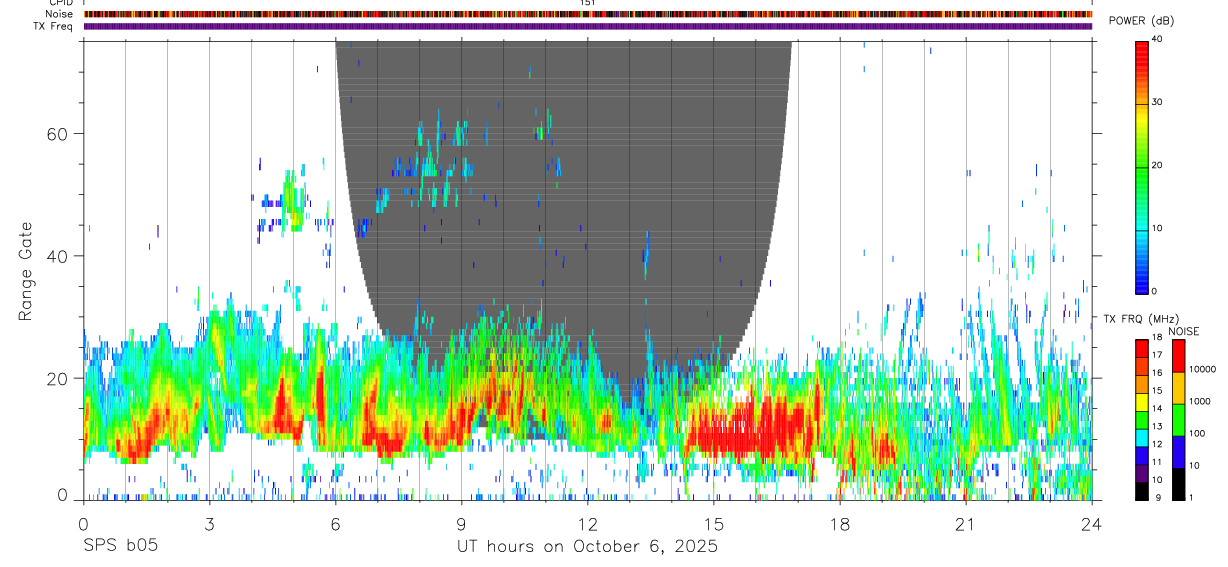Screen dimensions: 1228x567
Task: Click the blue swatch in the NOISE colorbar
Action: (1178, 452)
